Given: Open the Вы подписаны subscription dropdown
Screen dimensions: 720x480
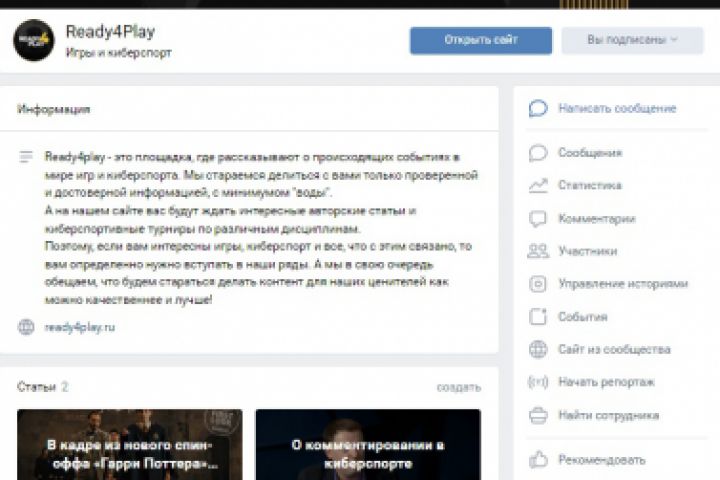Looking at the screenshot, I should [x=632, y=40].
